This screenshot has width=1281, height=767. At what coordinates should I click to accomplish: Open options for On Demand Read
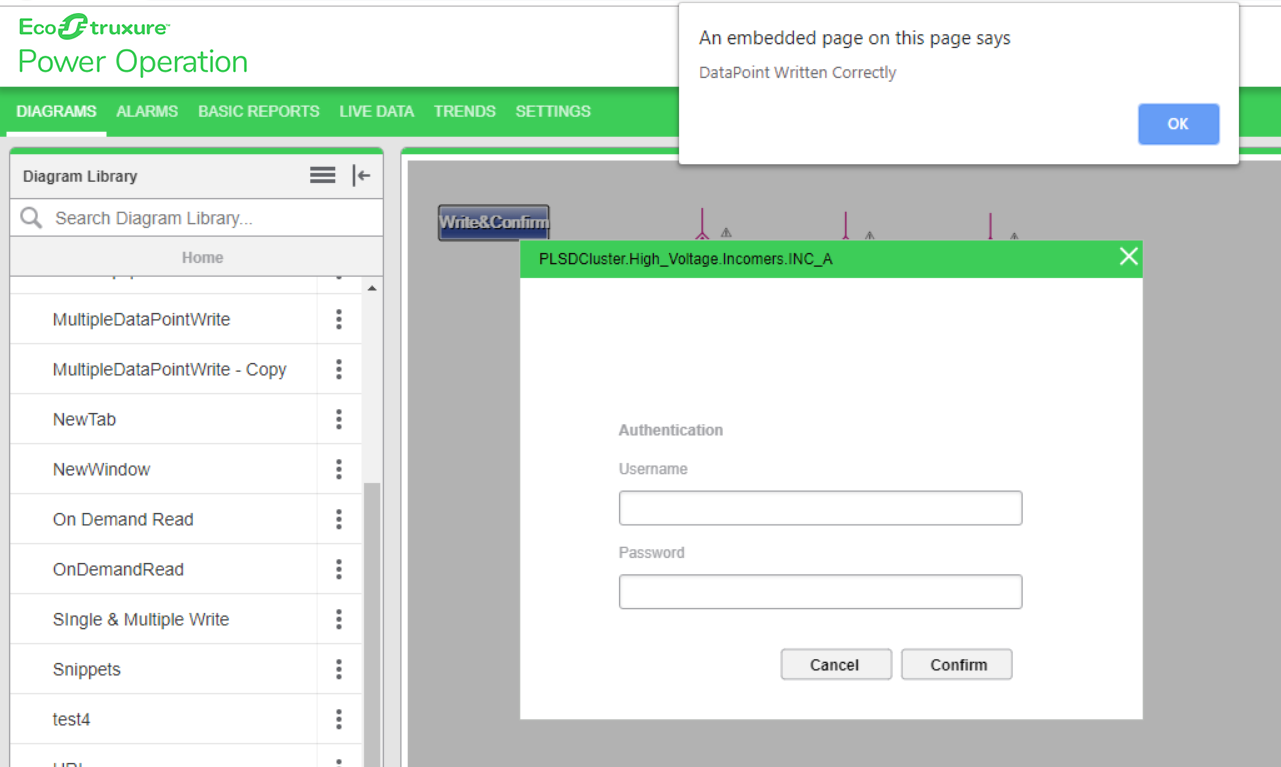[339, 520]
